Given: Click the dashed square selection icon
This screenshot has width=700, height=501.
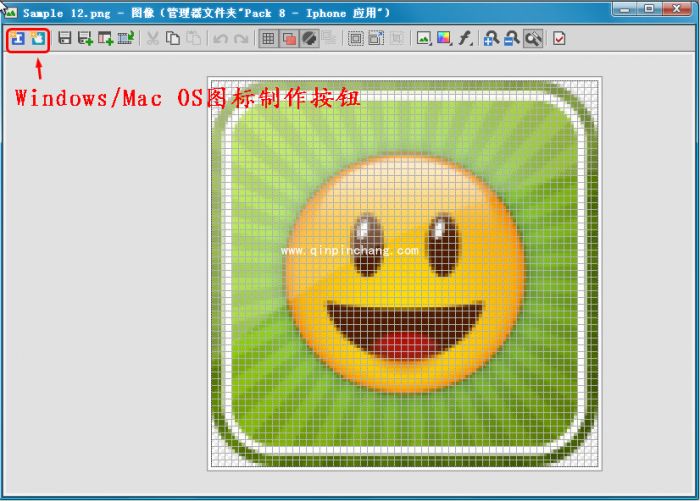Looking at the screenshot, I should click(356, 38).
